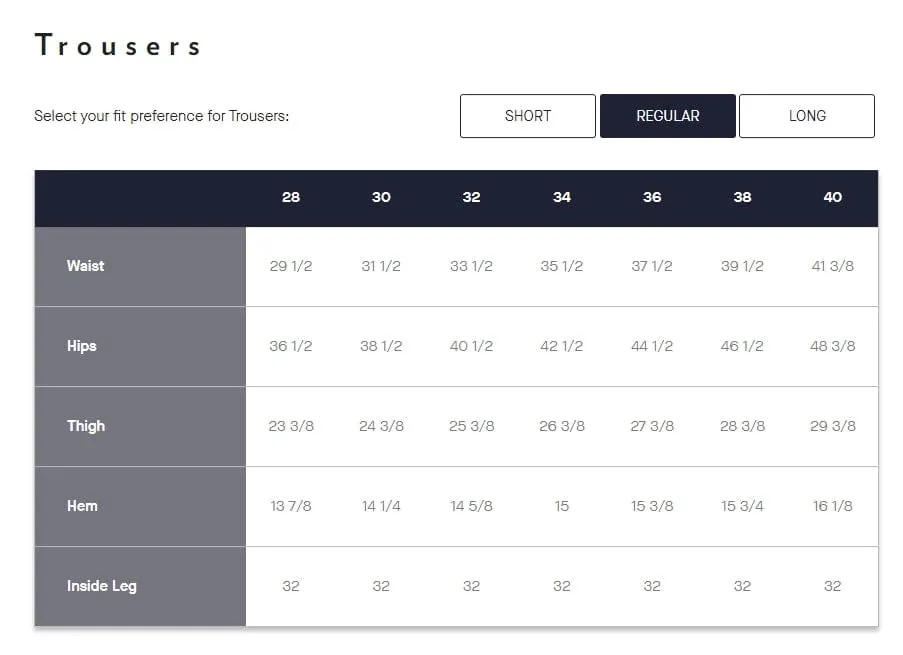This screenshot has width=903, height=655.
Task: Click the hips value 36 1/2
Action: tap(291, 346)
